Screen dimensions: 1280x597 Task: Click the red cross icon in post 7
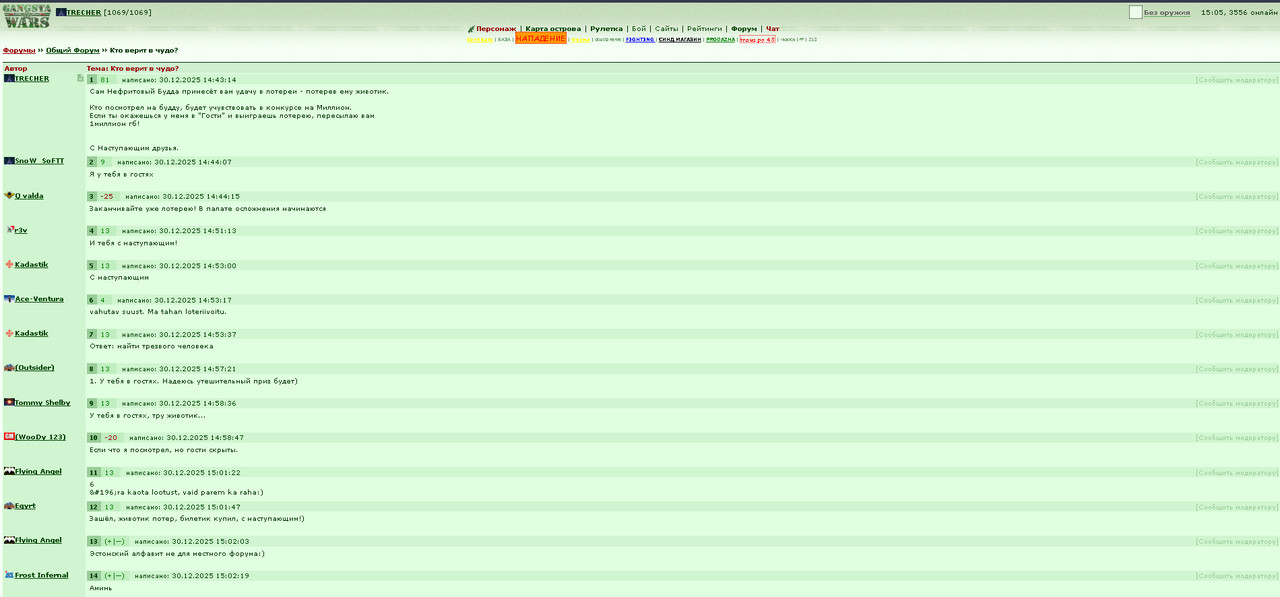[x=9, y=333]
